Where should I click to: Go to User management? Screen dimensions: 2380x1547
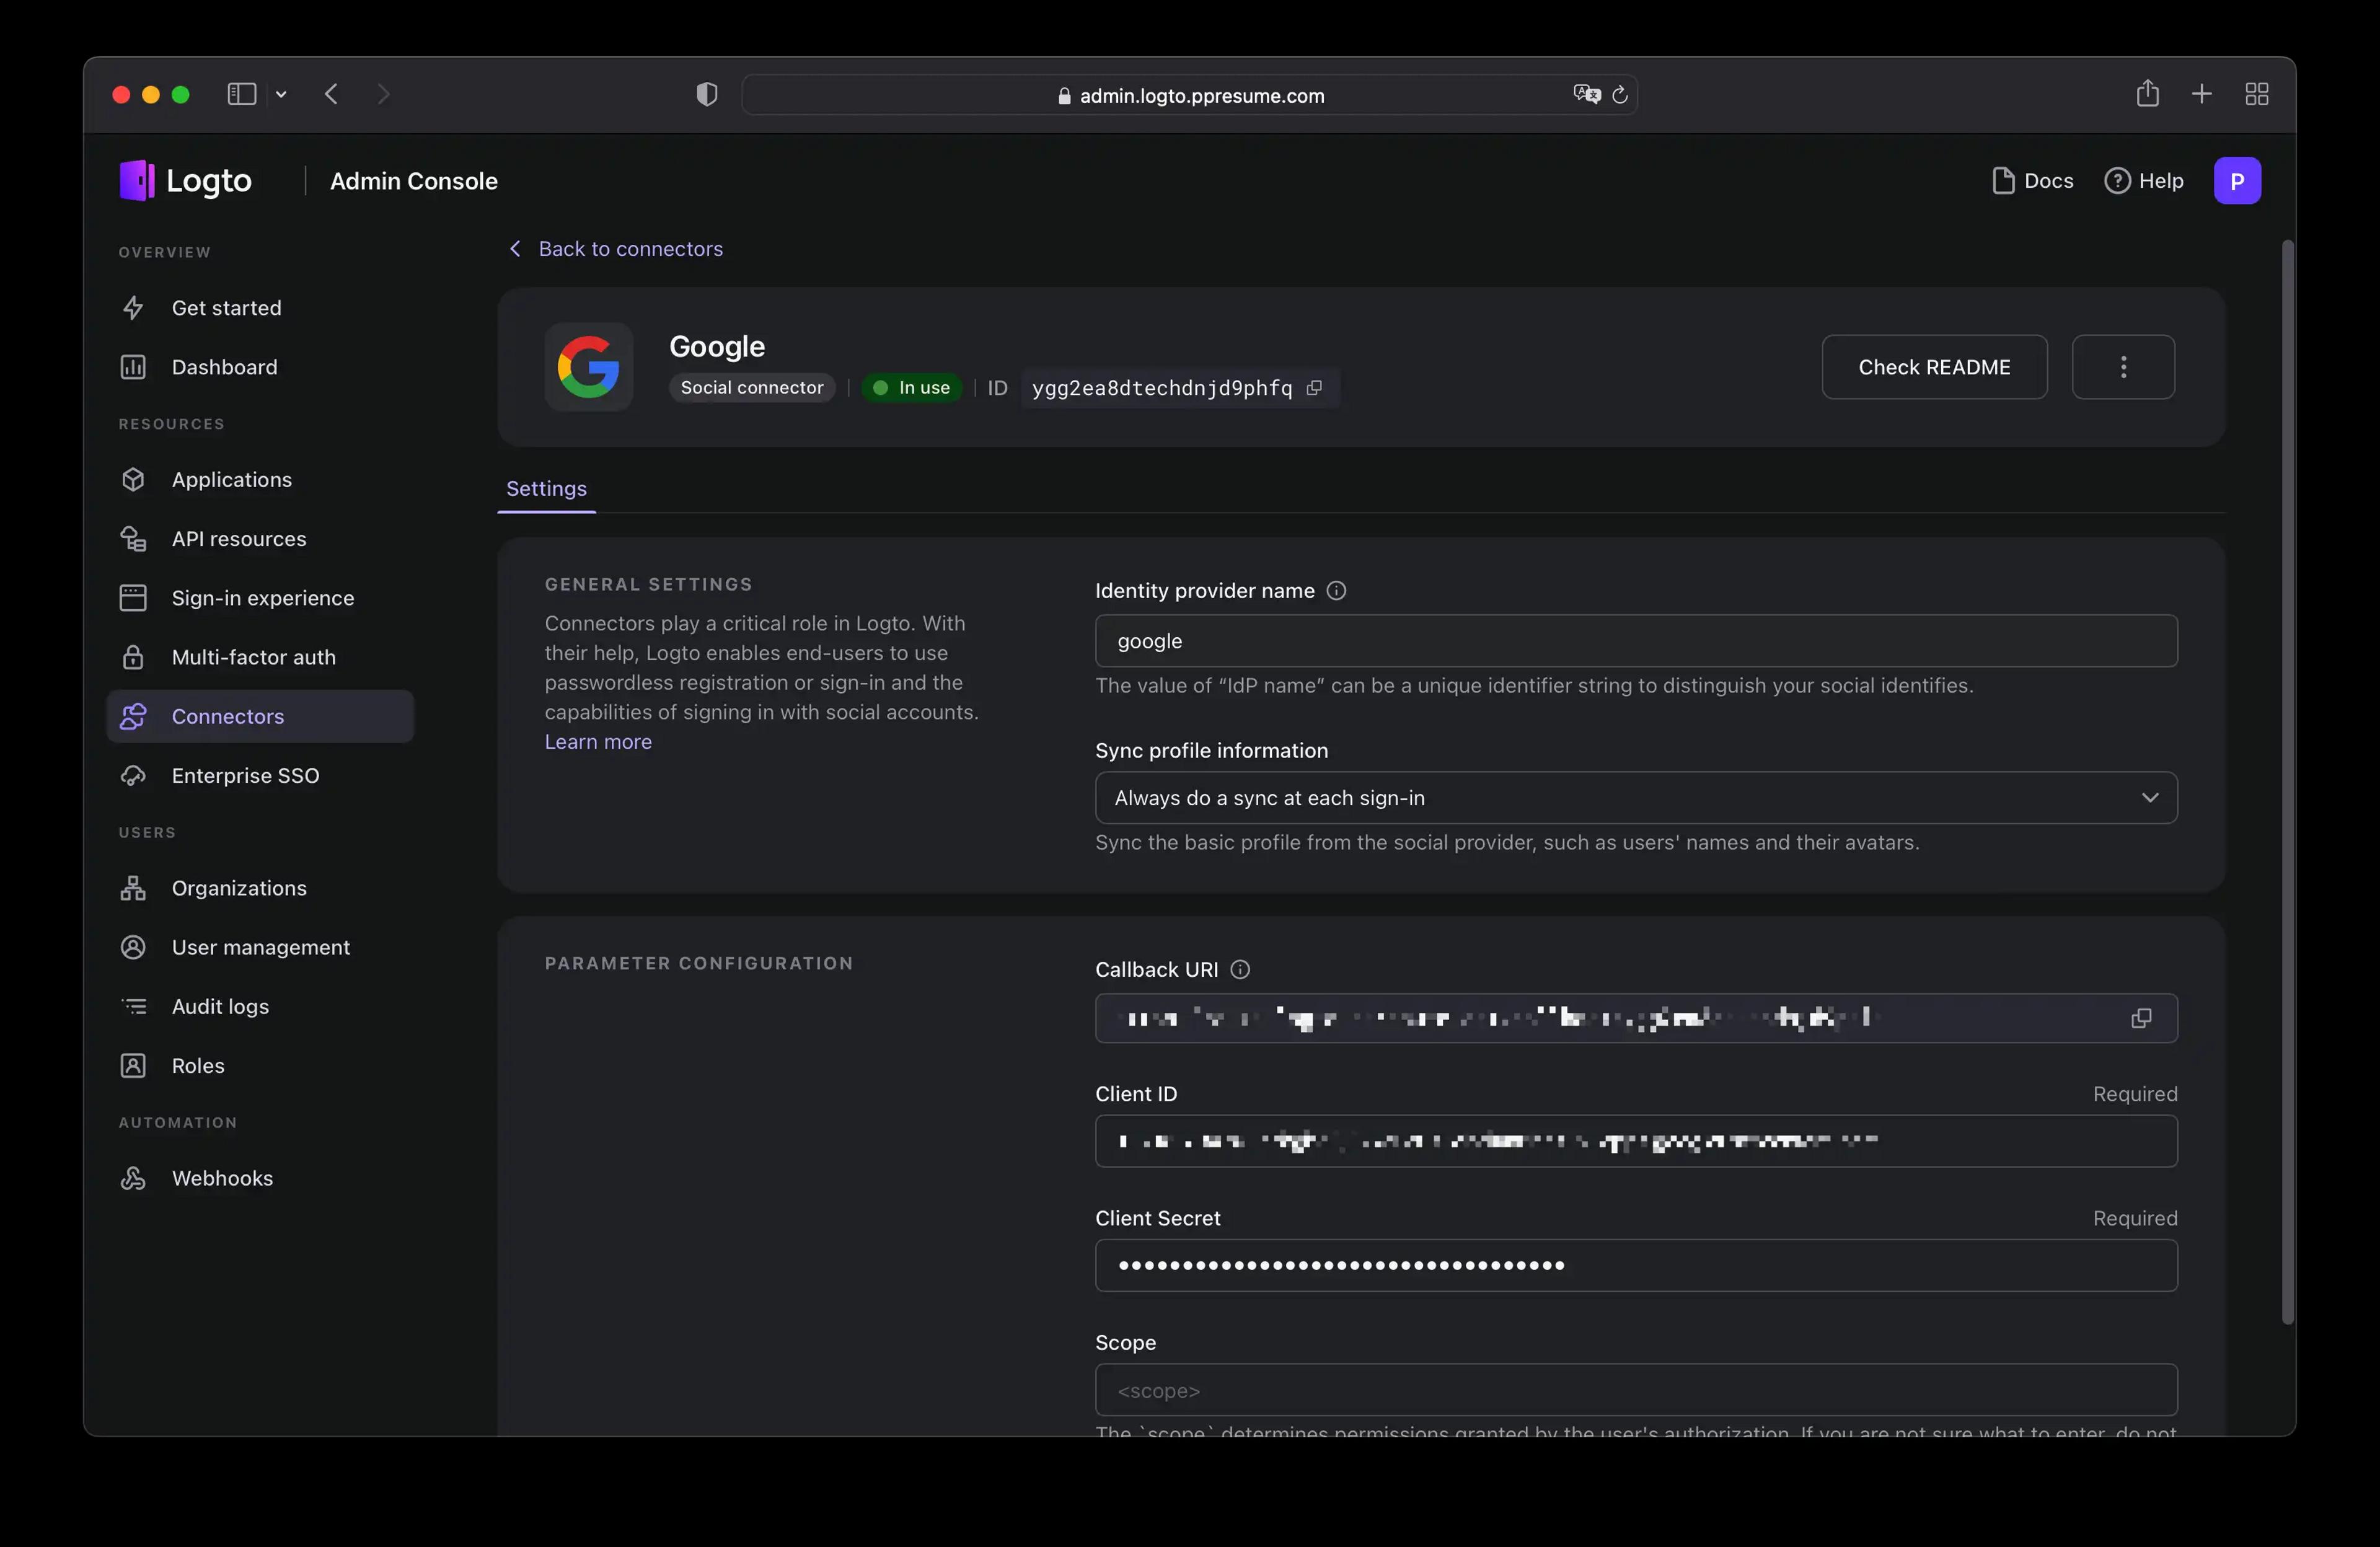(260, 947)
